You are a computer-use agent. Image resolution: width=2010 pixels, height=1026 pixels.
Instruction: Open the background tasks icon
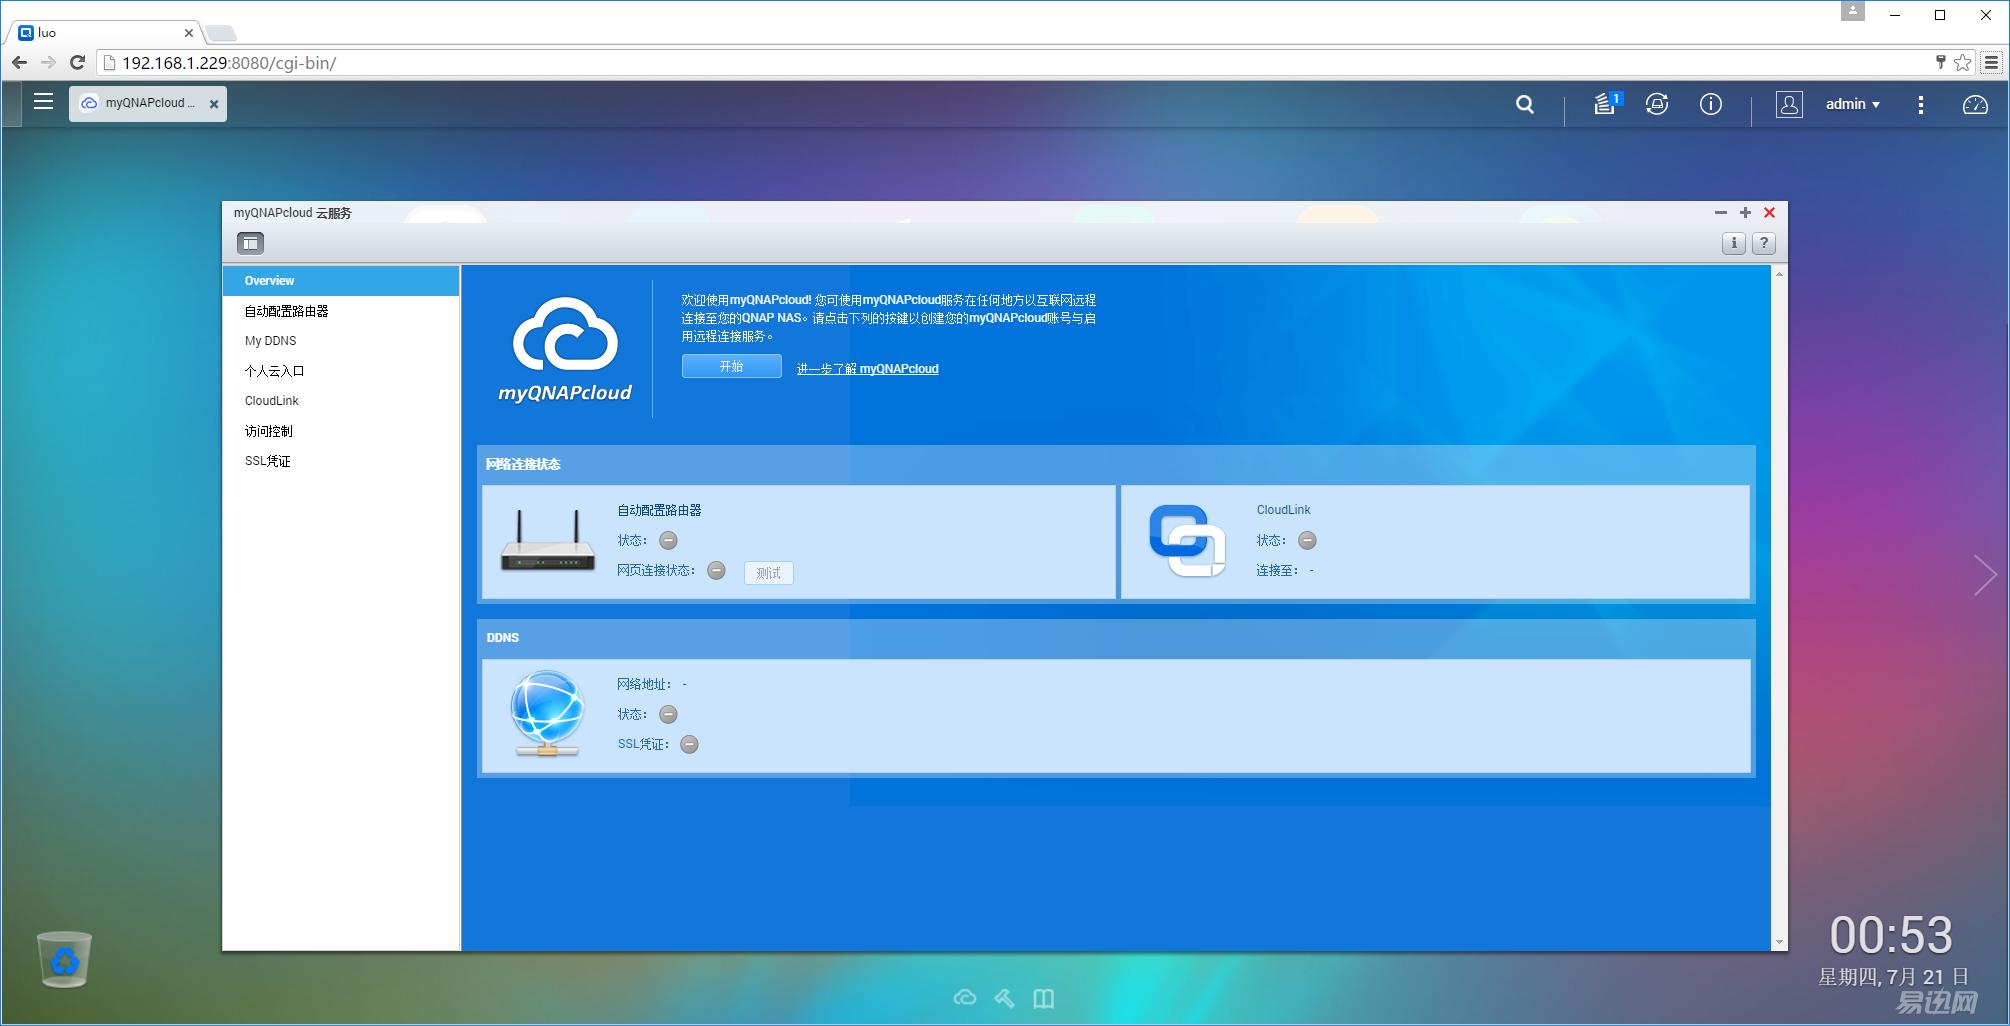1607,103
